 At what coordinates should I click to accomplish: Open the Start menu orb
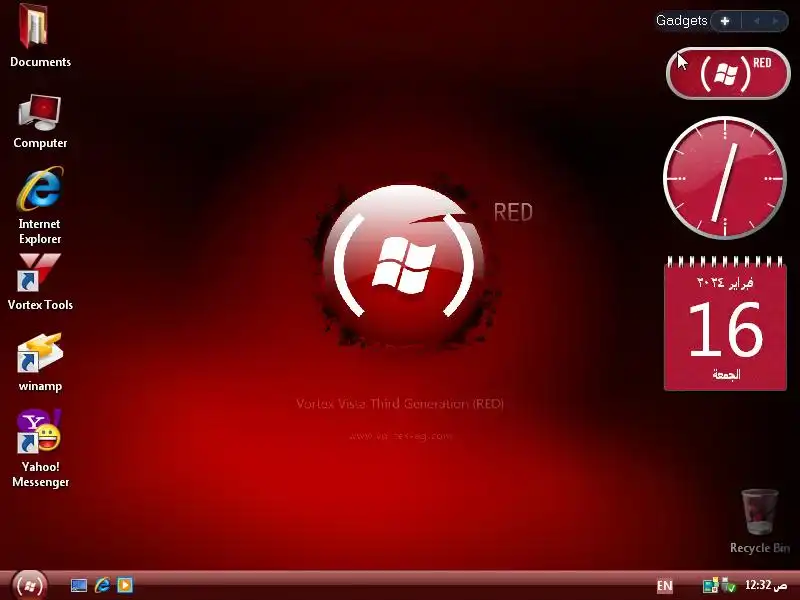pyautogui.click(x=29, y=585)
